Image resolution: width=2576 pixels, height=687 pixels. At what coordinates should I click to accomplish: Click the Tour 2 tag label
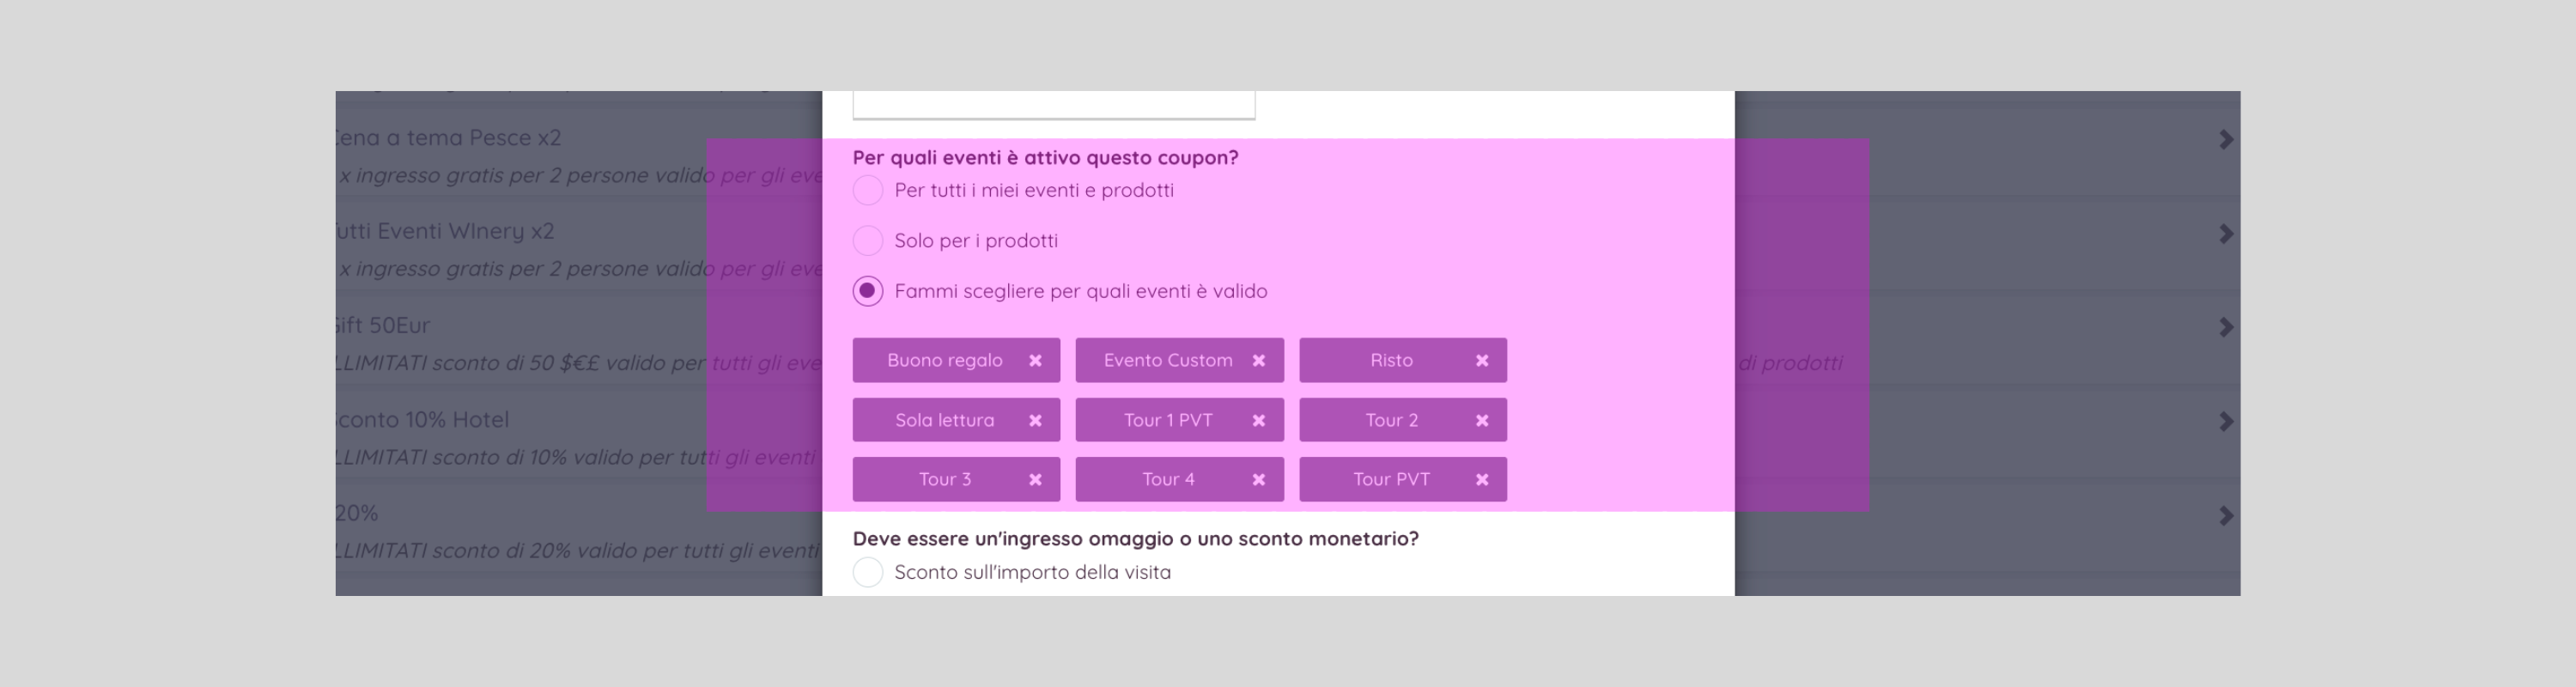[x=1391, y=420]
